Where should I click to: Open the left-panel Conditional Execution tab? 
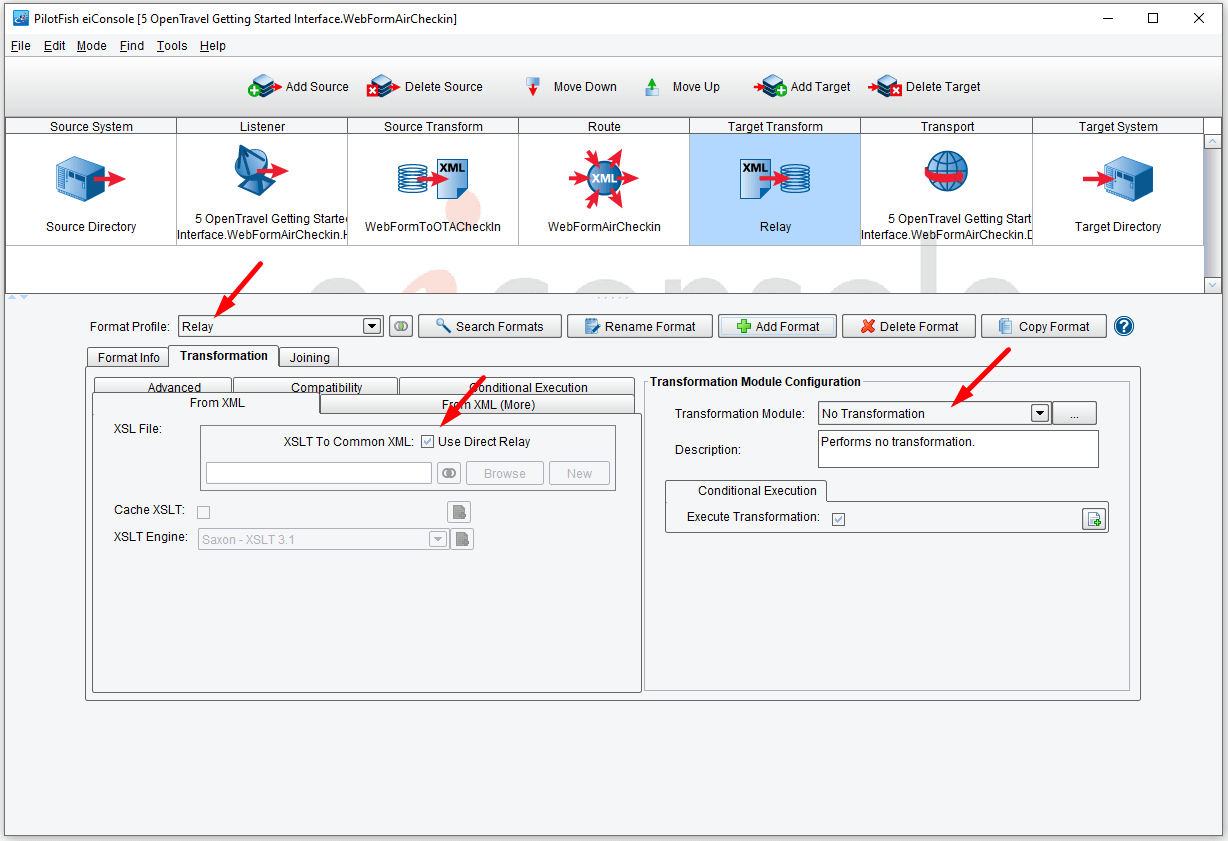[517, 386]
